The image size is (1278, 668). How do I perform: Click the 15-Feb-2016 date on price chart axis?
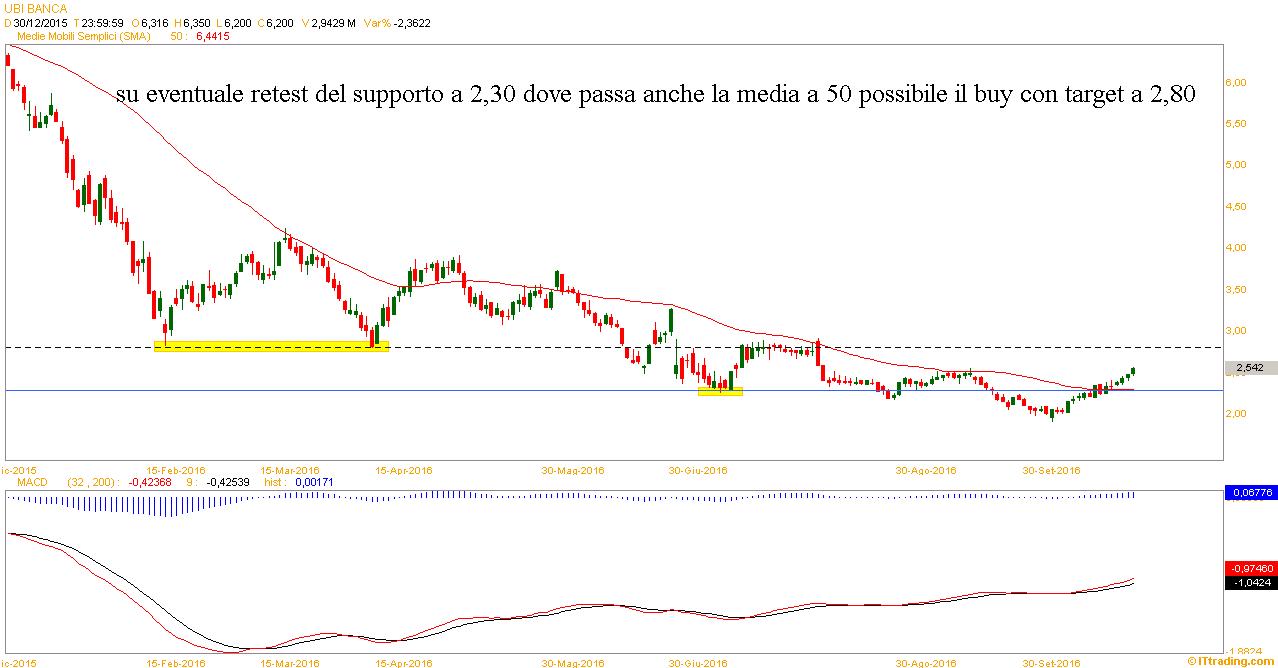click(176, 470)
